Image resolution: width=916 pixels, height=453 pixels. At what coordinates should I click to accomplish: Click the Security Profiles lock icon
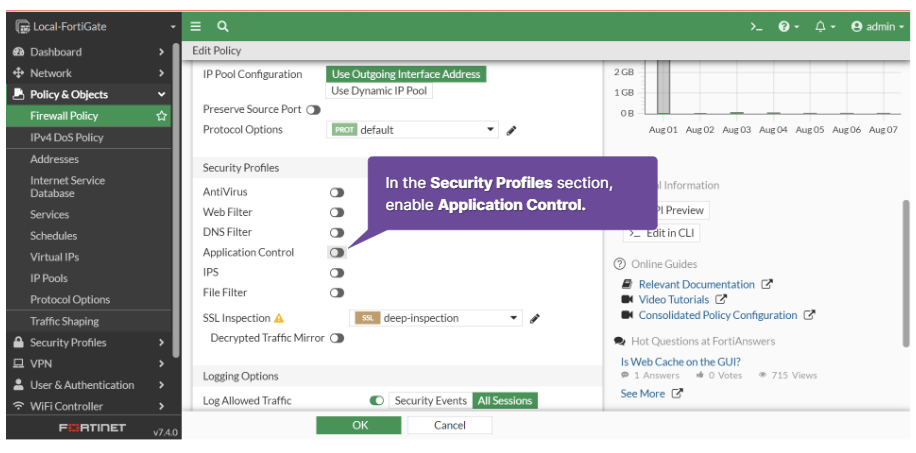(18, 343)
